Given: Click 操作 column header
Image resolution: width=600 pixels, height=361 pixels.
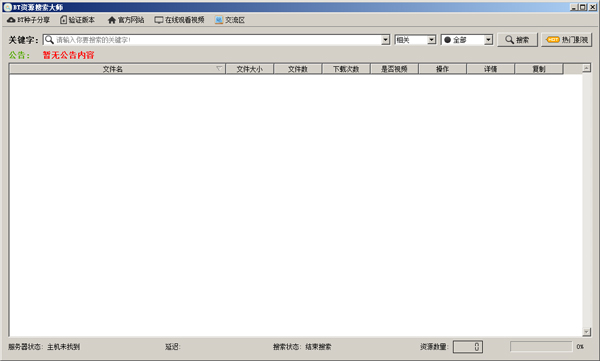Looking at the screenshot, I should coord(442,69).
